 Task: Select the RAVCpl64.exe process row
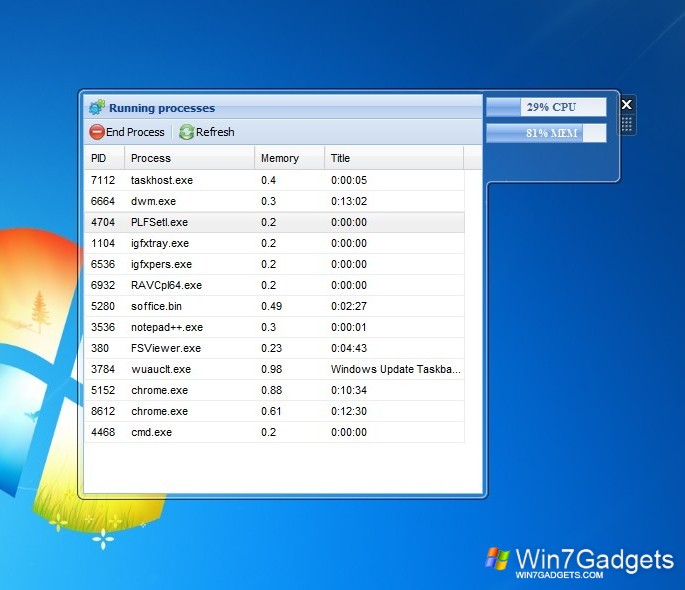coord(274,285)
